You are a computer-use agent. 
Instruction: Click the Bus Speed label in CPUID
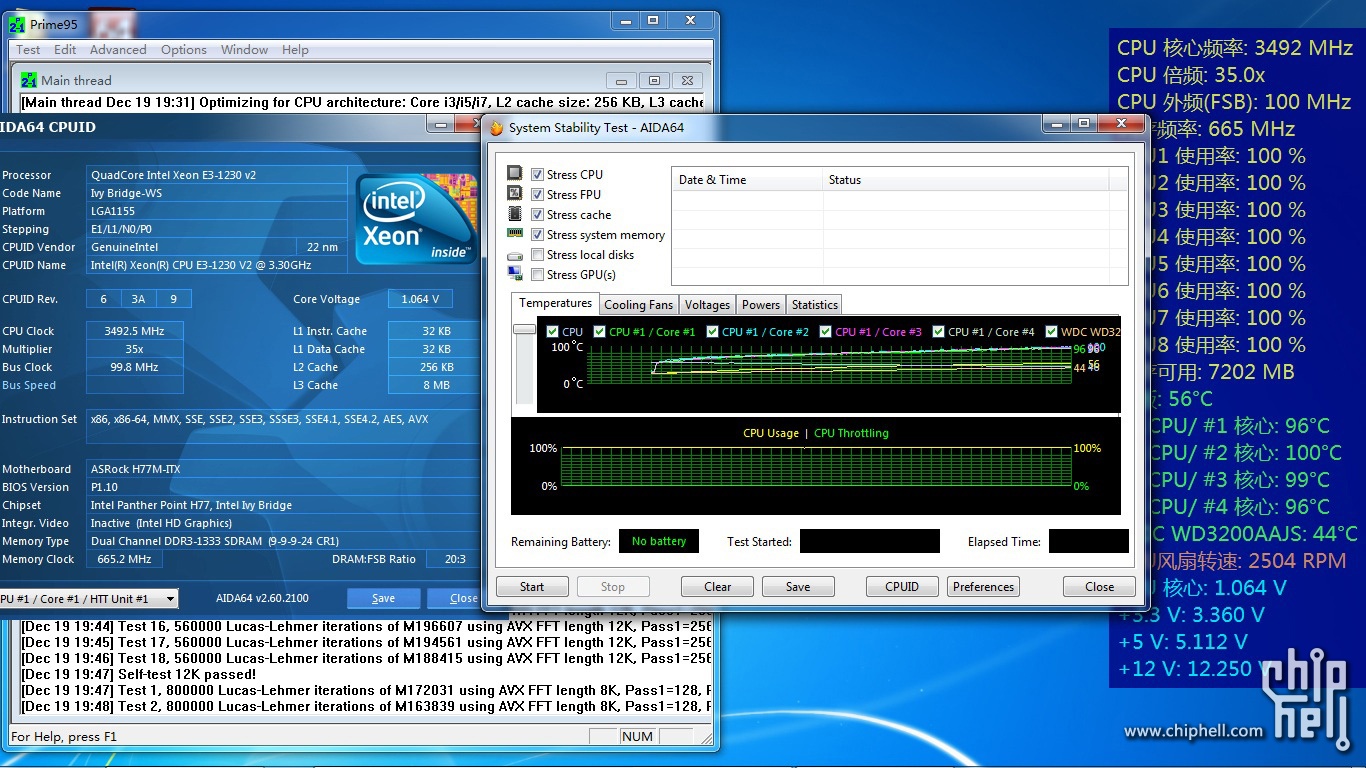coord(29,385)
